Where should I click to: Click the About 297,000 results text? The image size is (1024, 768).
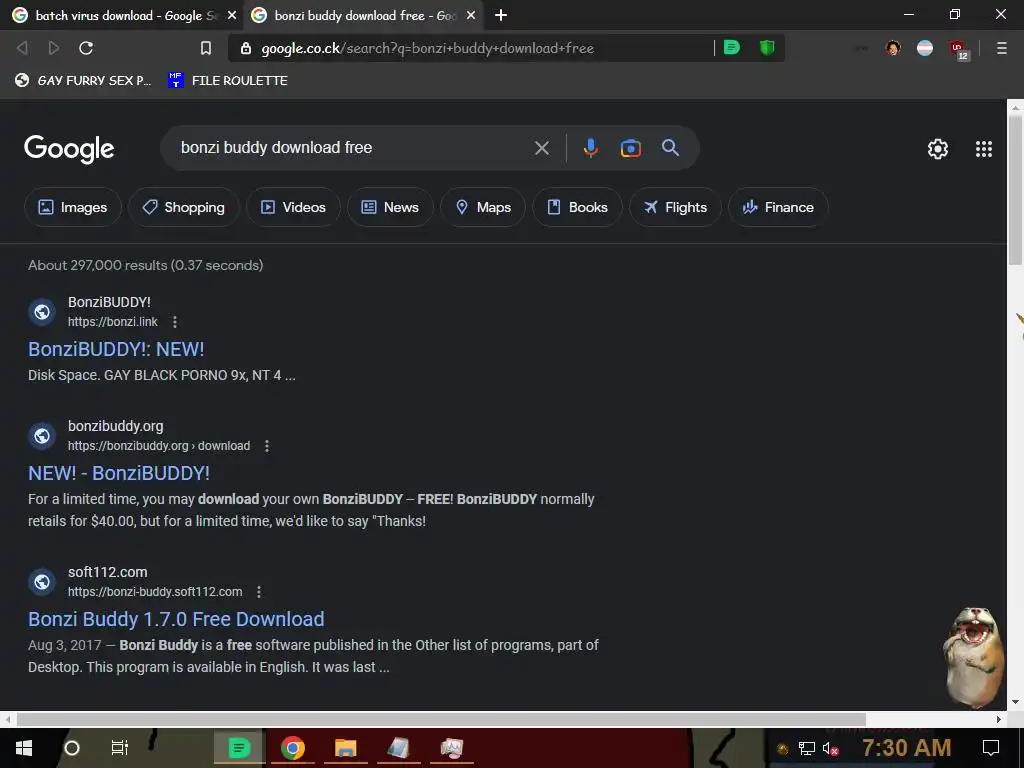coord(146,265)
